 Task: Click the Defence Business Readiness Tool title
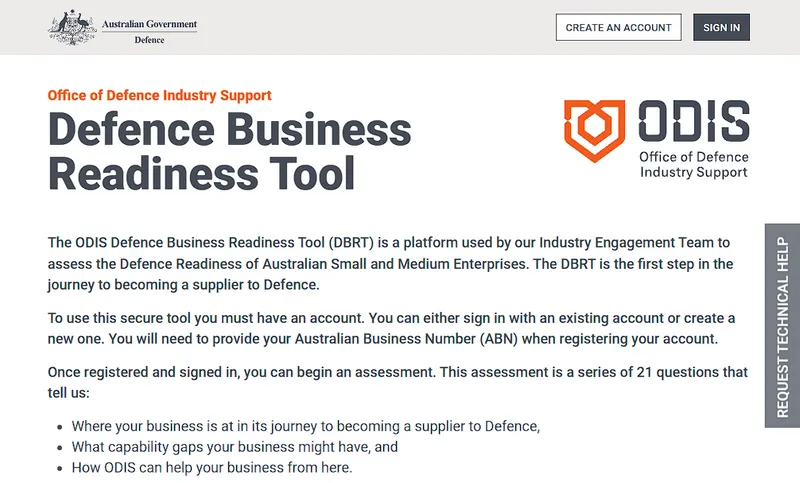click(230, 151)
